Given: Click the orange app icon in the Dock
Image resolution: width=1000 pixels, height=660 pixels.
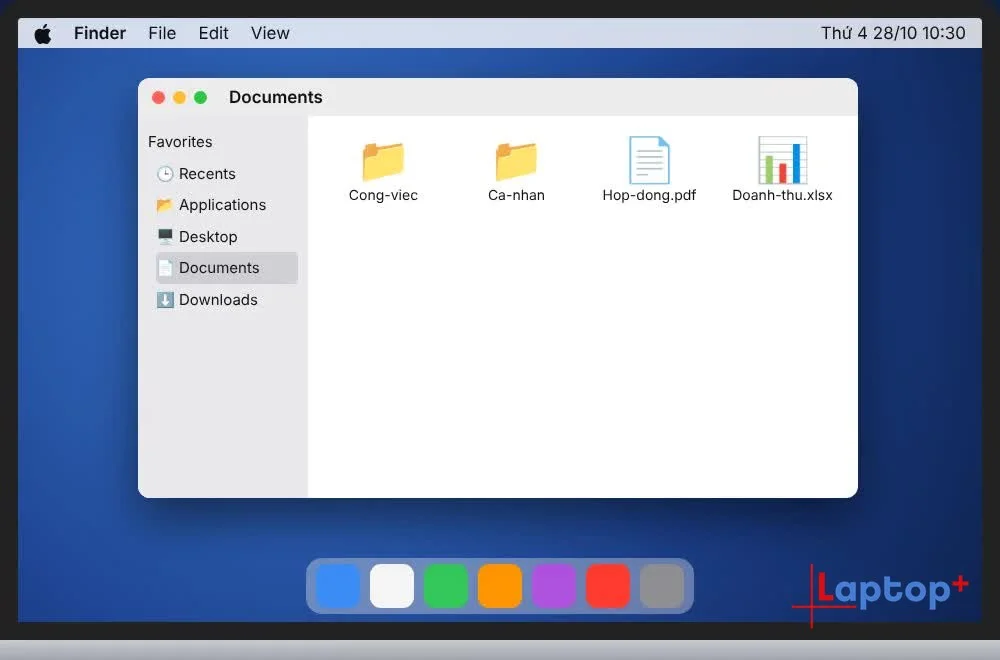Looking at the screenshot, I should click(500, 585).
